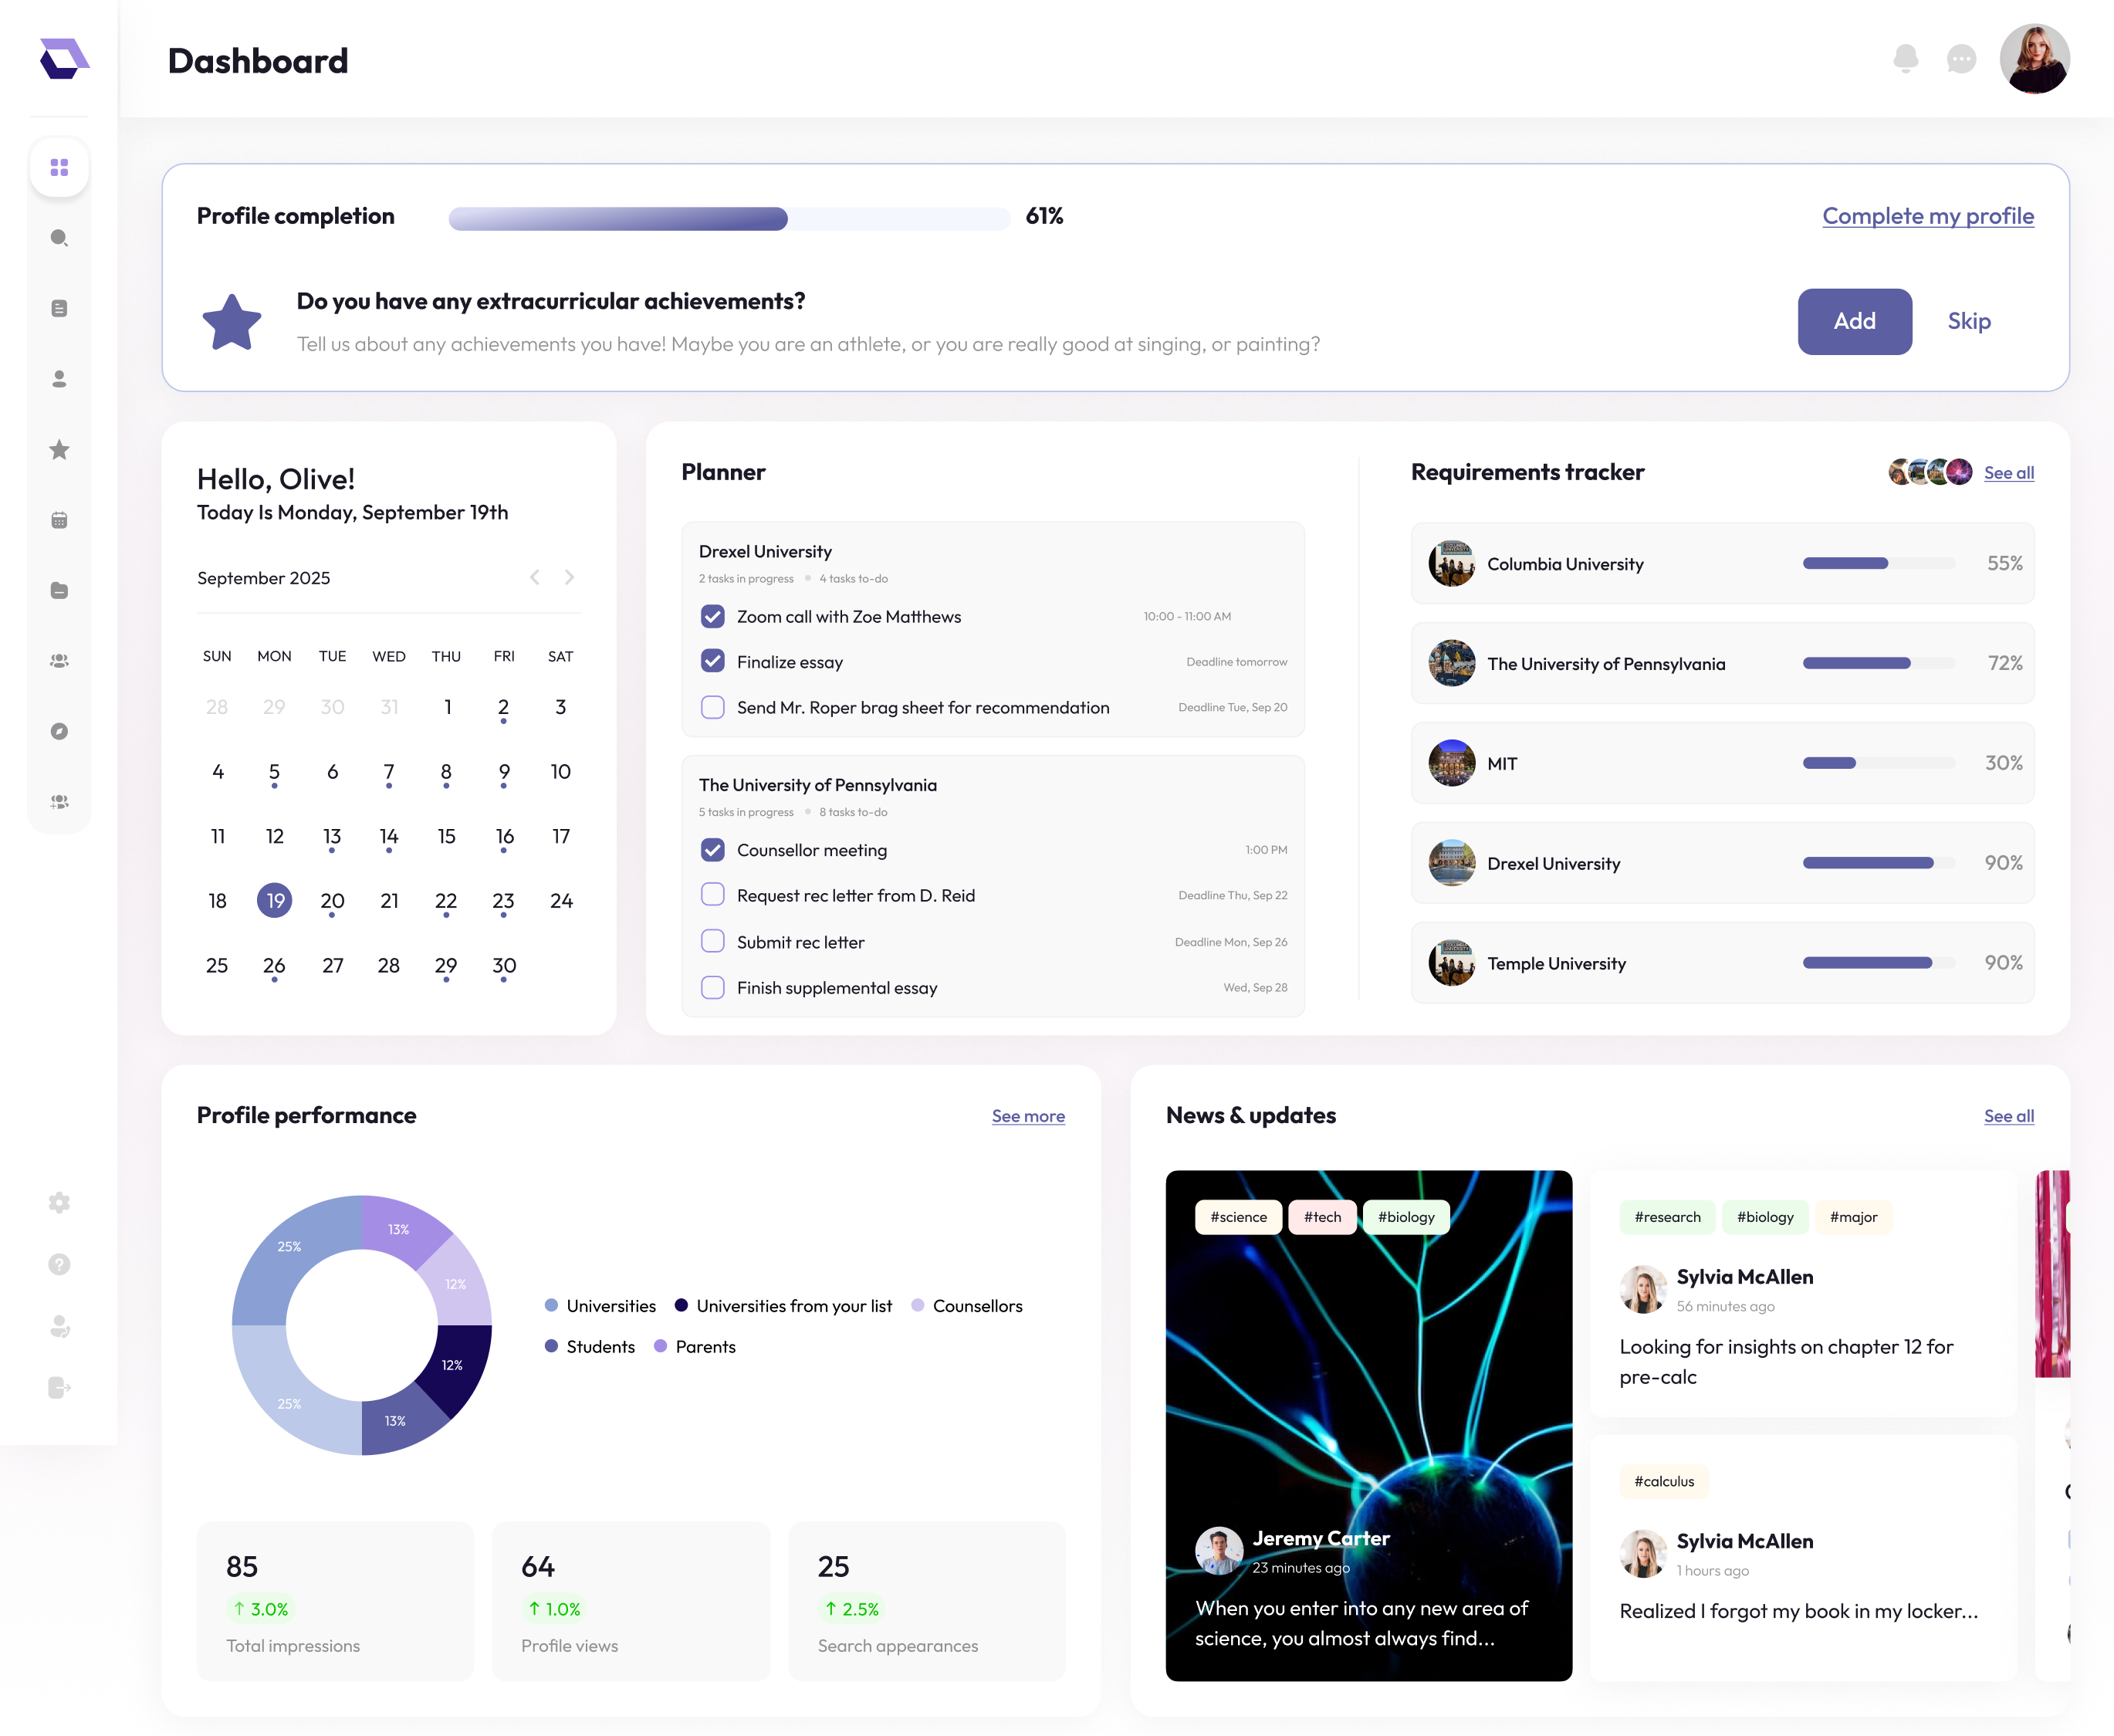Click the #tech tag on news card
Viewport: 2114px width, 1736px height.
tap(1322, 1217)
